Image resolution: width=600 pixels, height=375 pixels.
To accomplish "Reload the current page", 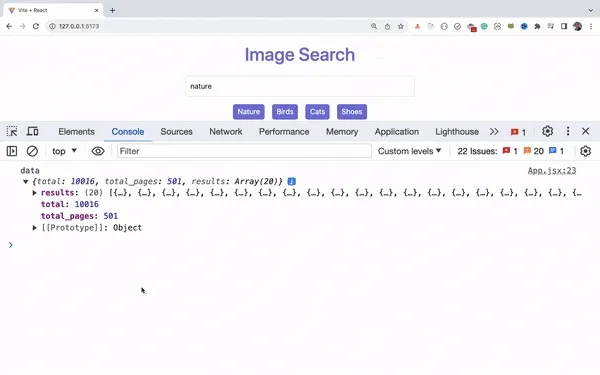I will click(36, 26).
